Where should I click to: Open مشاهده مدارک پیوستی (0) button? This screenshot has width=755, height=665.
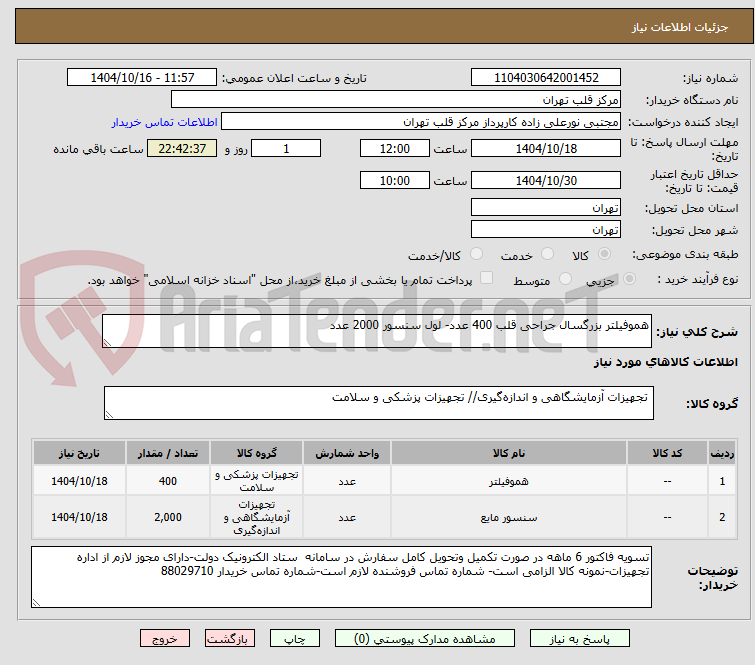pos(424,639)
